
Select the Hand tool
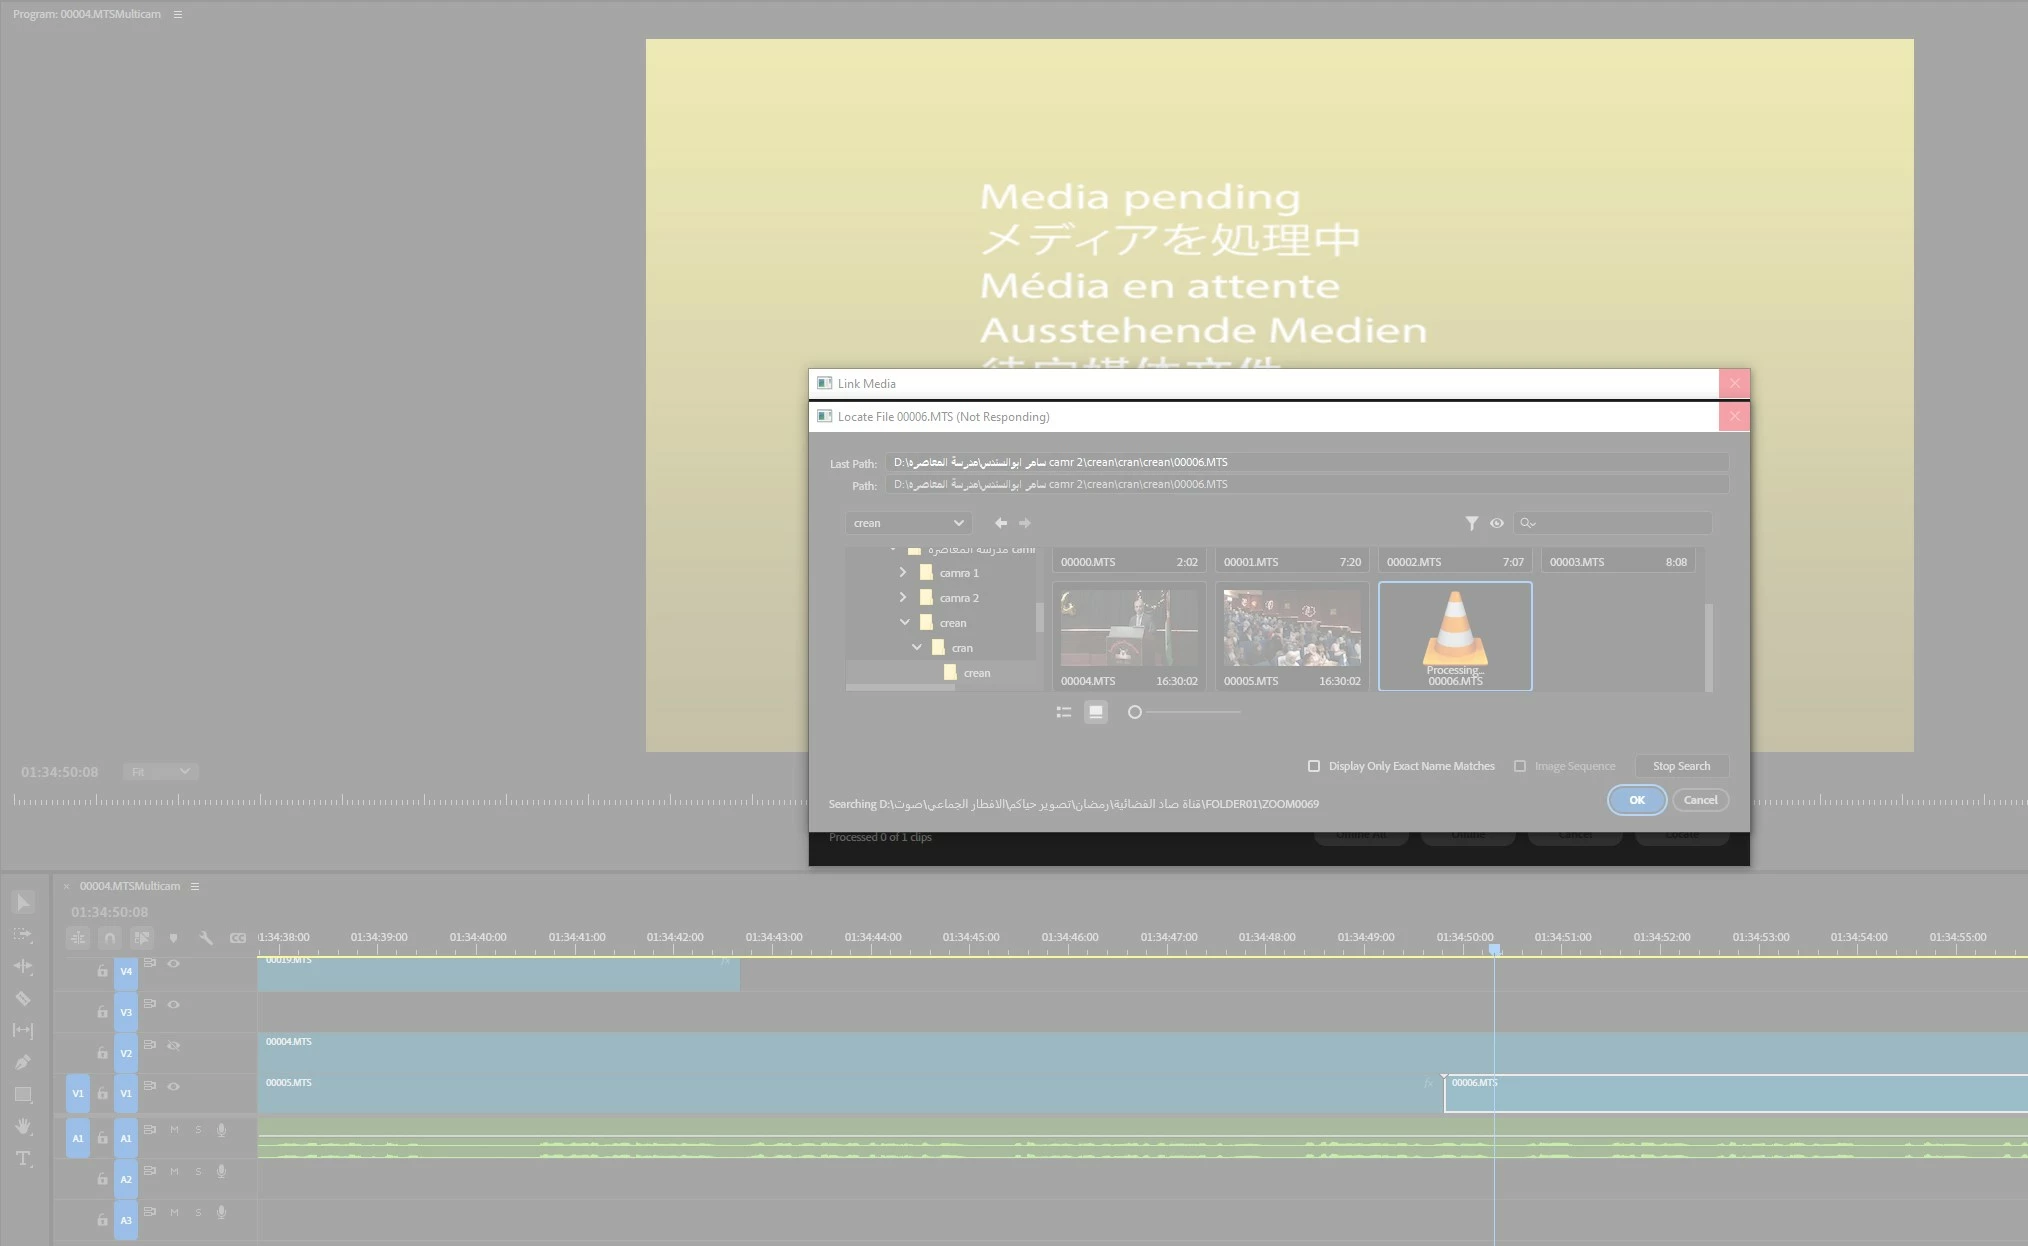pos(22,1126)
